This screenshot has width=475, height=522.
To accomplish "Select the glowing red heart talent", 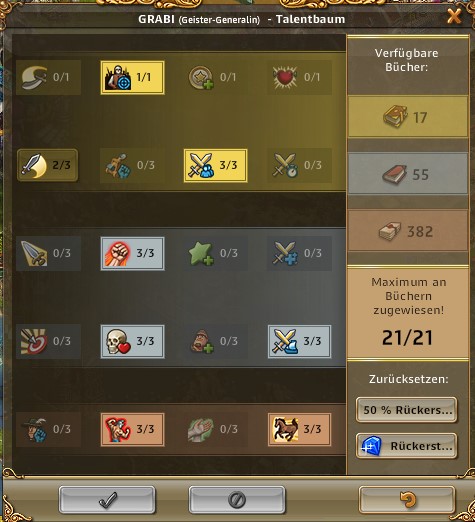I will click(299, 77).
